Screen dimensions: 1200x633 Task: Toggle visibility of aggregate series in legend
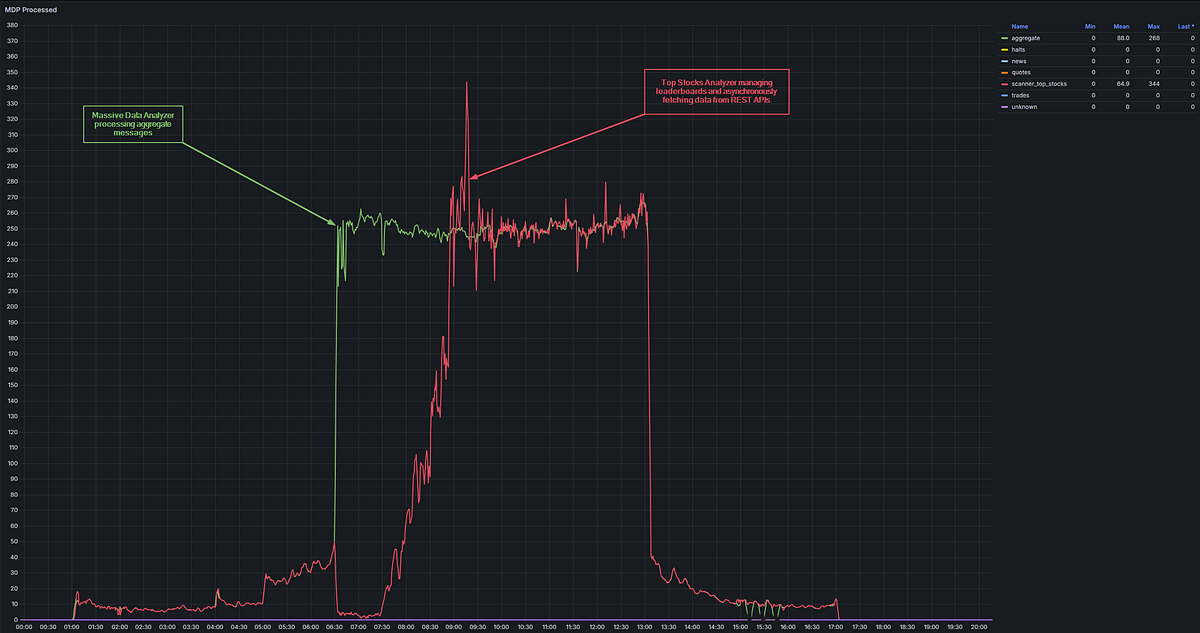coord(1025,38)
